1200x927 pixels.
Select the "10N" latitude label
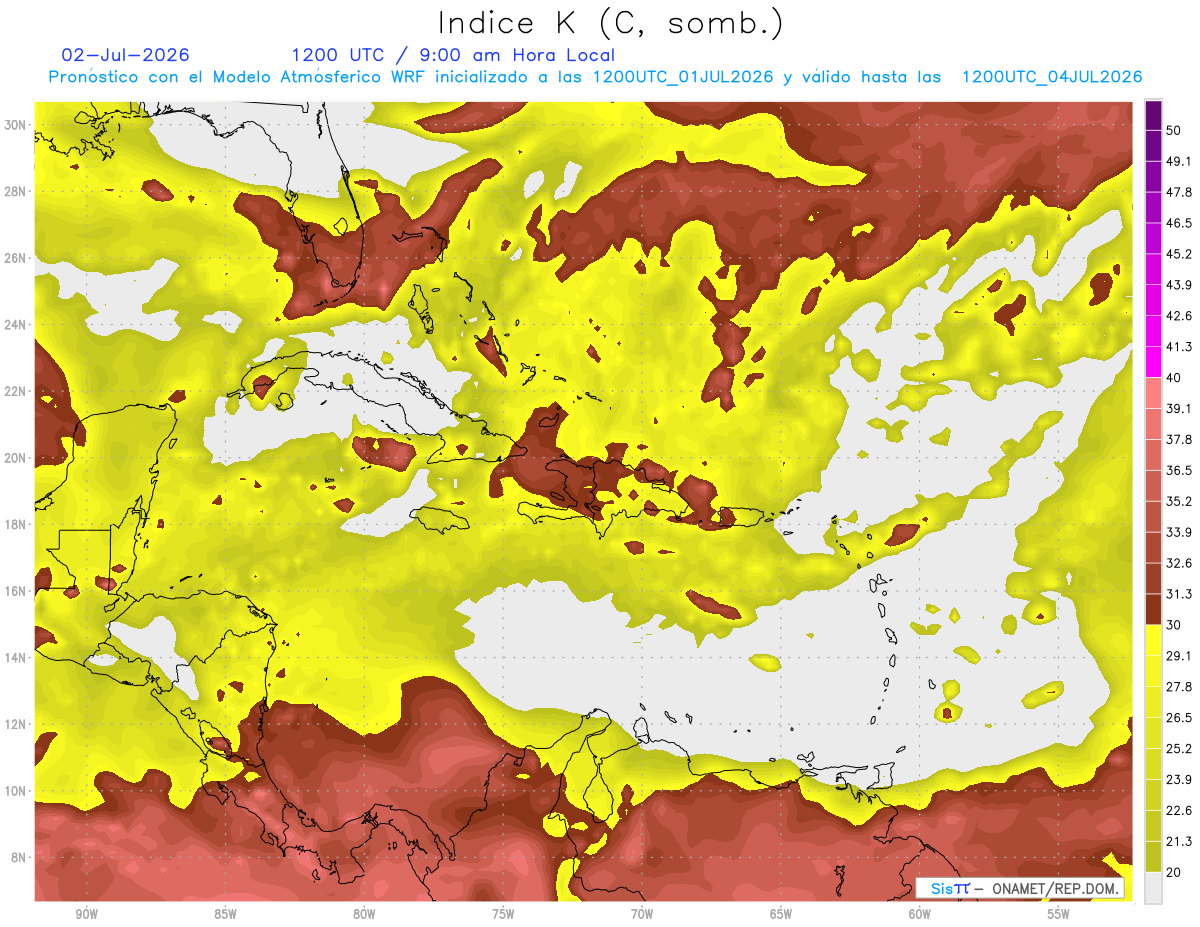[16, 791]
